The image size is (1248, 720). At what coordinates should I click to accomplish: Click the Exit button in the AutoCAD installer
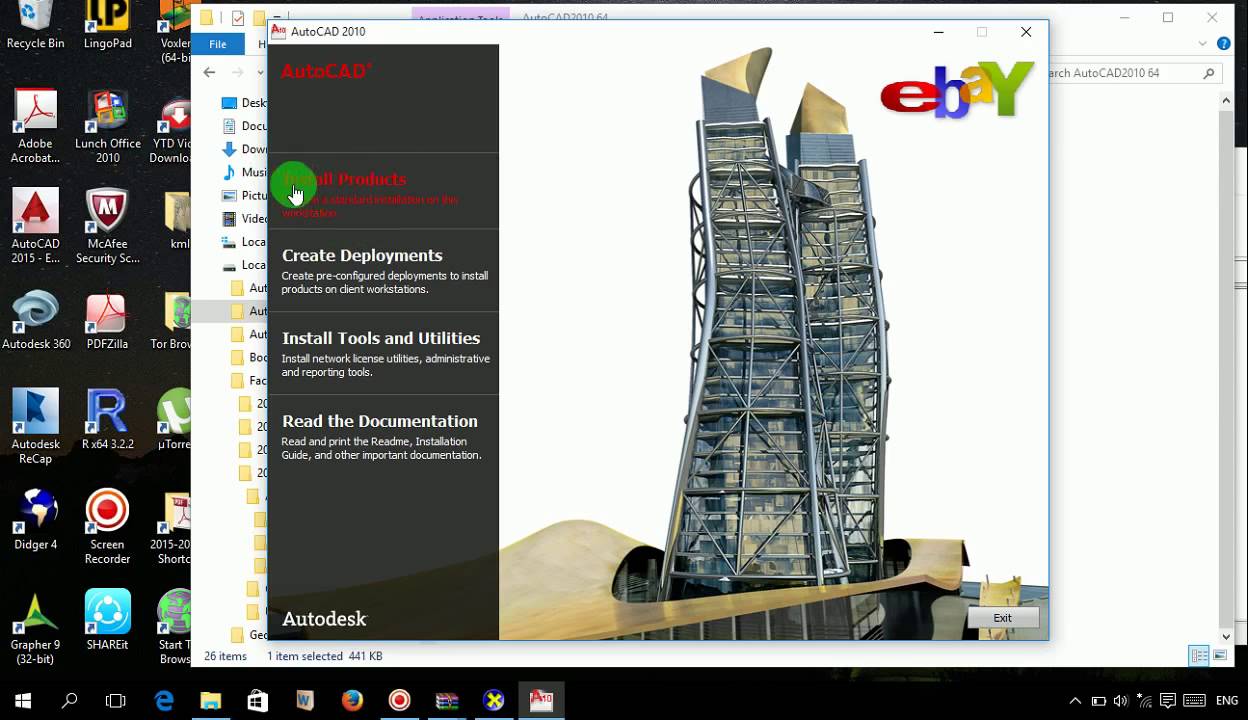click(1003, 618)
